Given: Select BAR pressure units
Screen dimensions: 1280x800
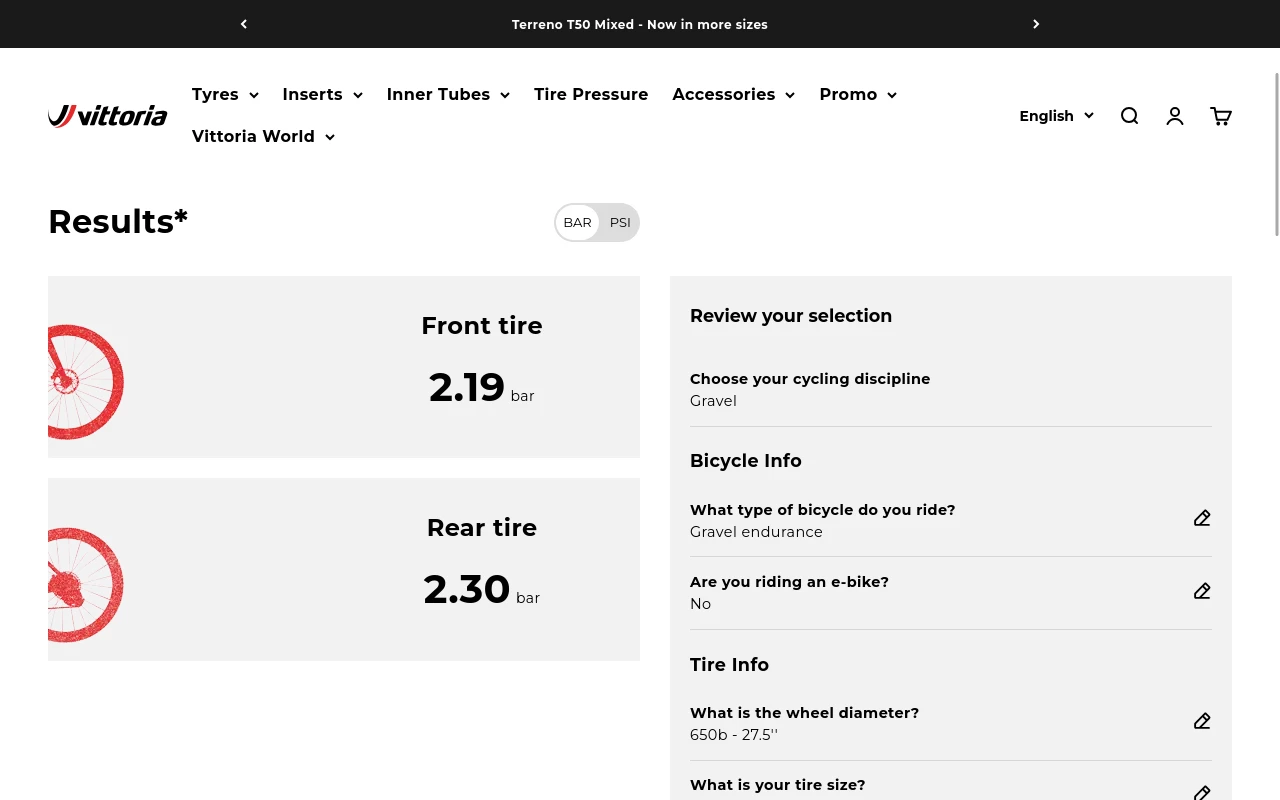Looking at the screenshot, I should (x=577, y=222).
